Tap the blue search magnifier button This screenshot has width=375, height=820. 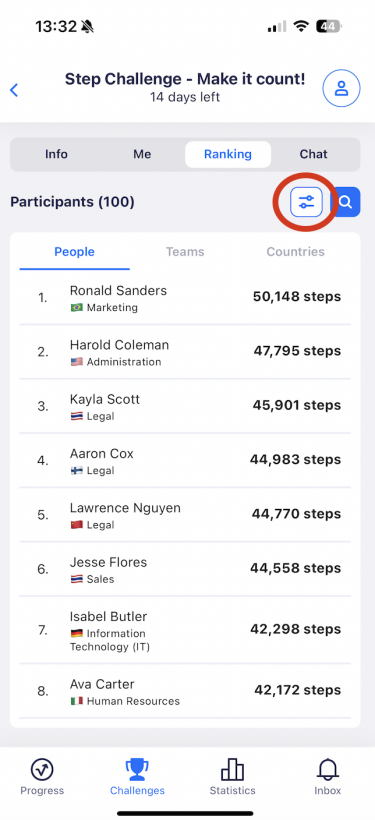pos(347,202)
